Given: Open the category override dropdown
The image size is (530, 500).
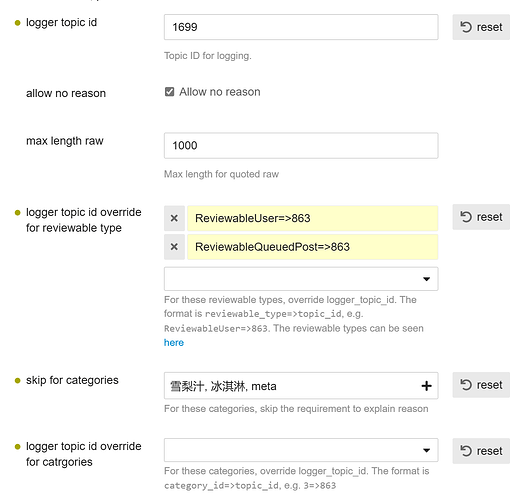Looking at the screenshot, I should (301, 450).
